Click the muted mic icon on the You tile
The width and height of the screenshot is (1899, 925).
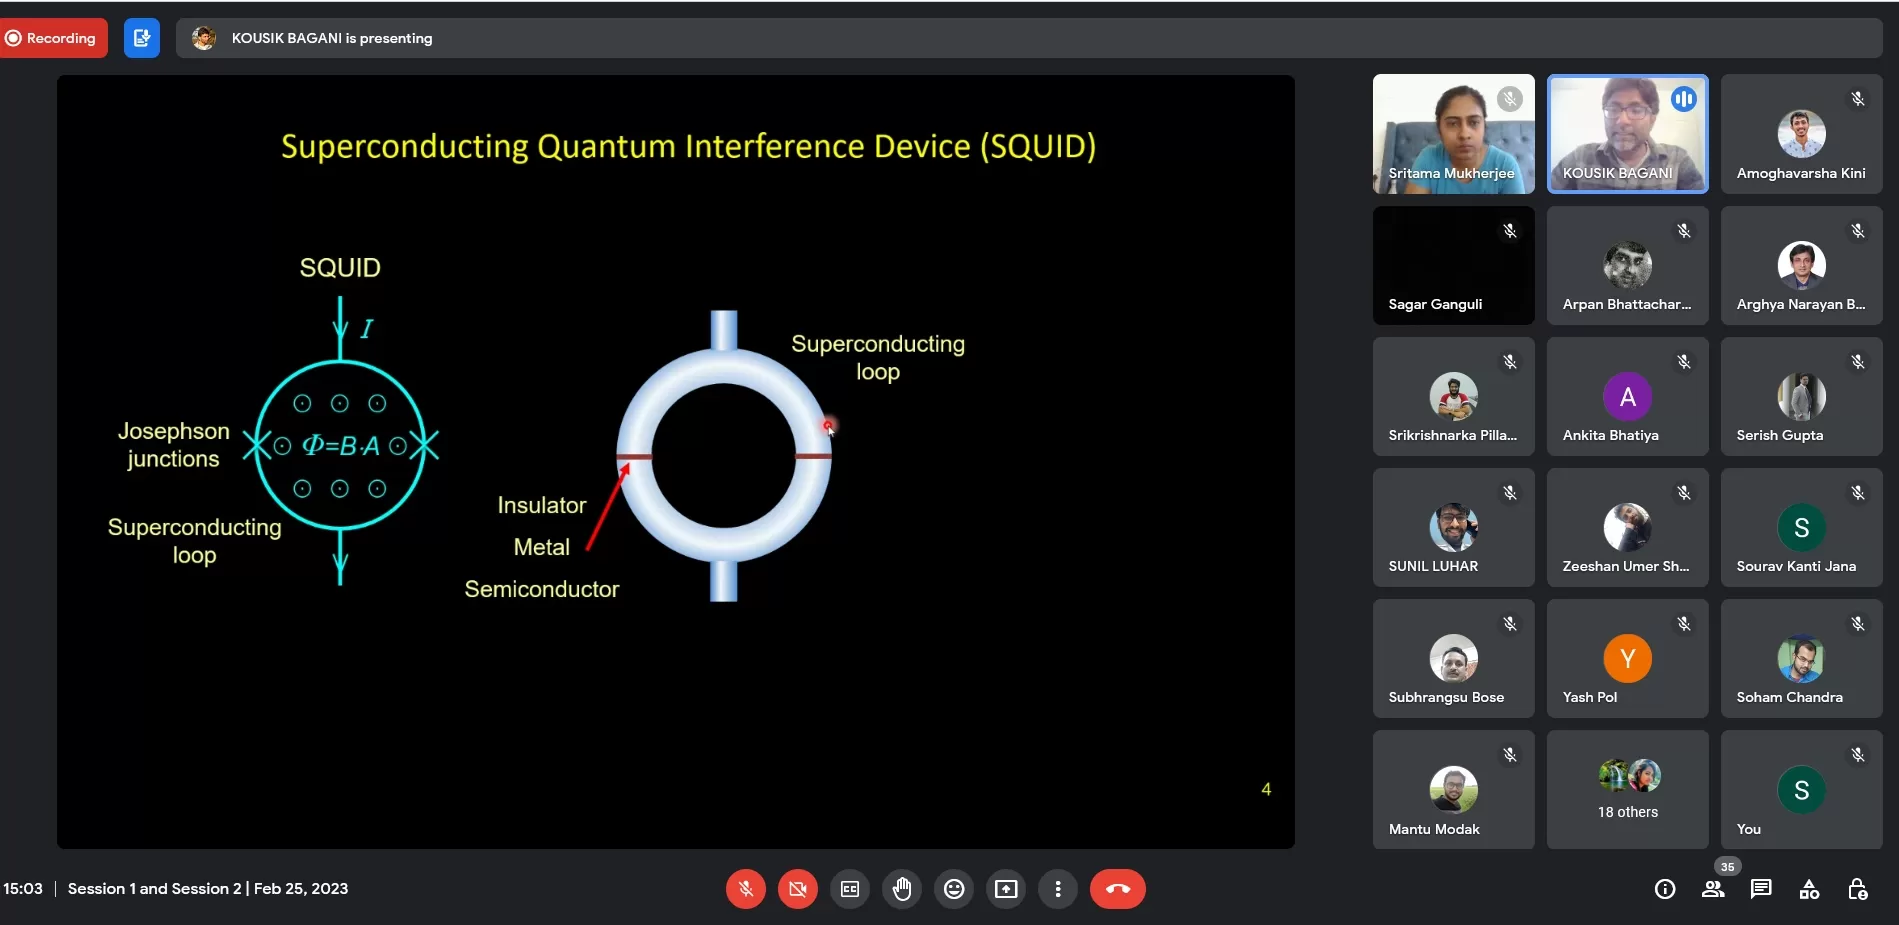[x=1858, y=755]
